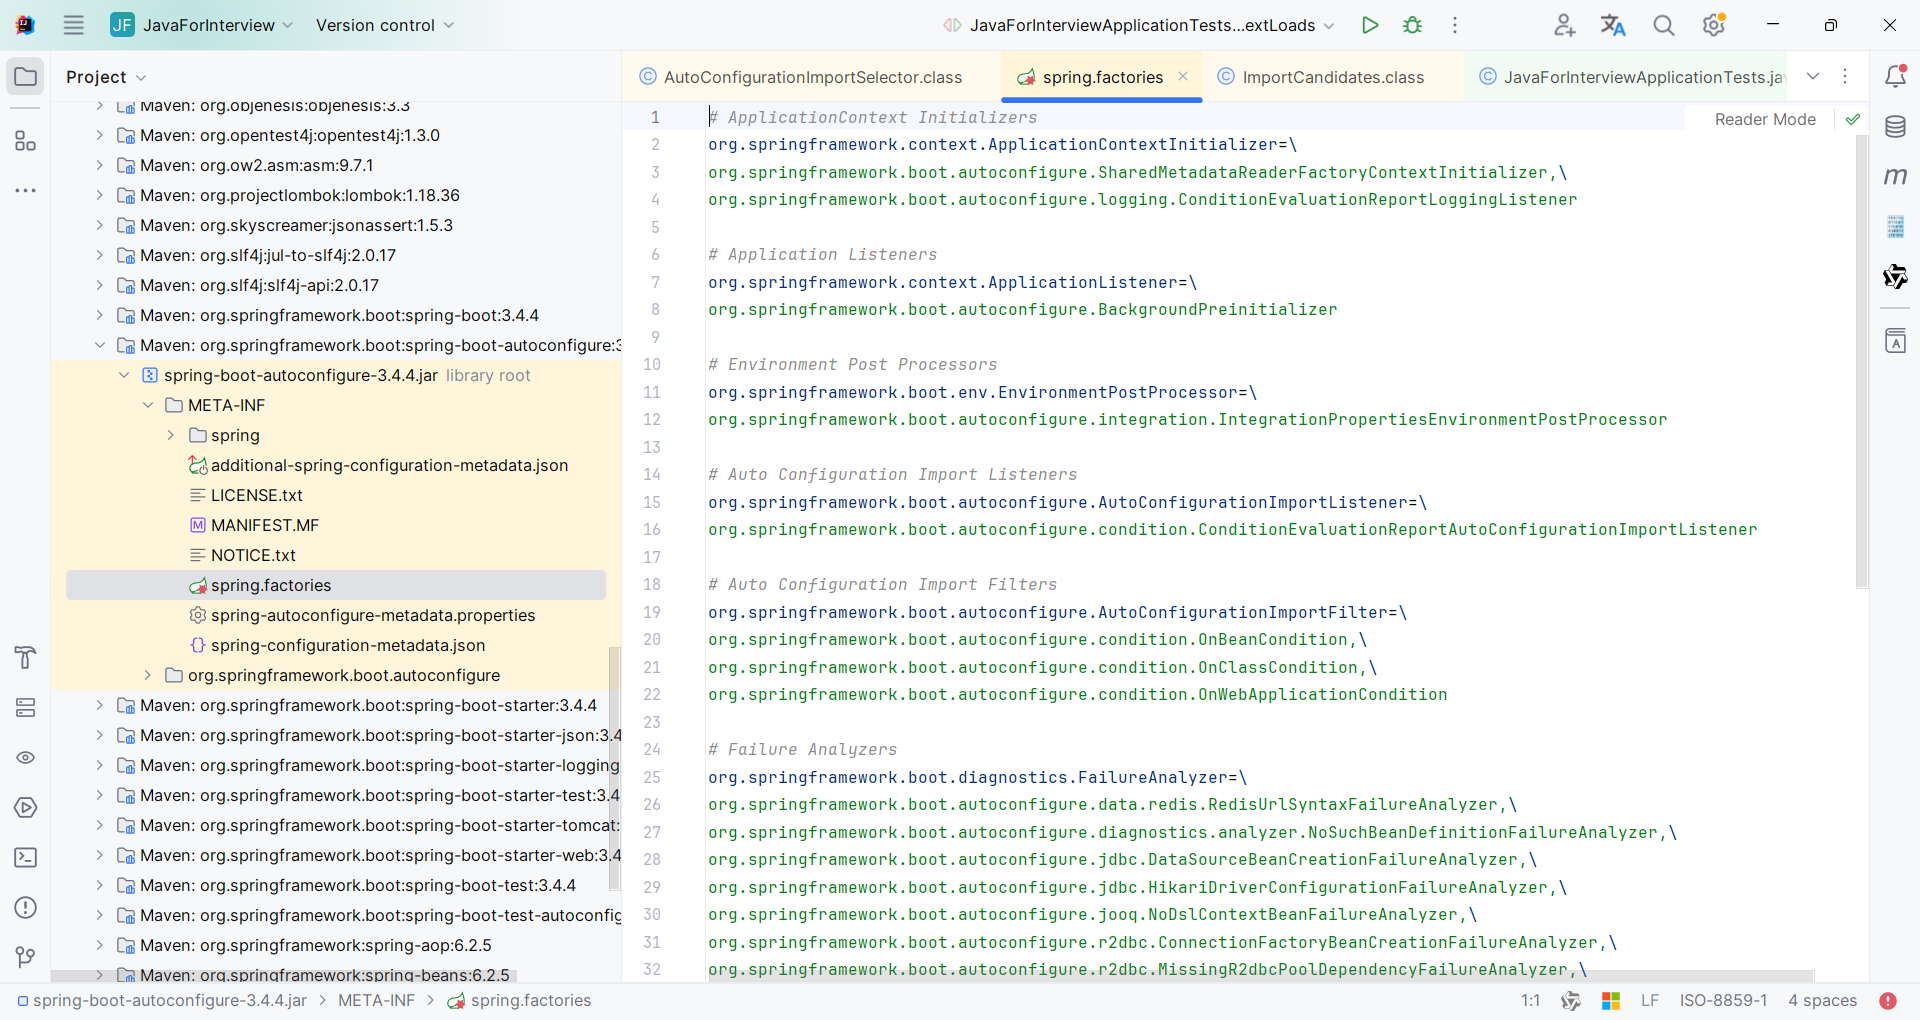Click the translate icon in toolbar
The height and width of the screenshot is (1020, 1920).
click(x=1613, y=25)
